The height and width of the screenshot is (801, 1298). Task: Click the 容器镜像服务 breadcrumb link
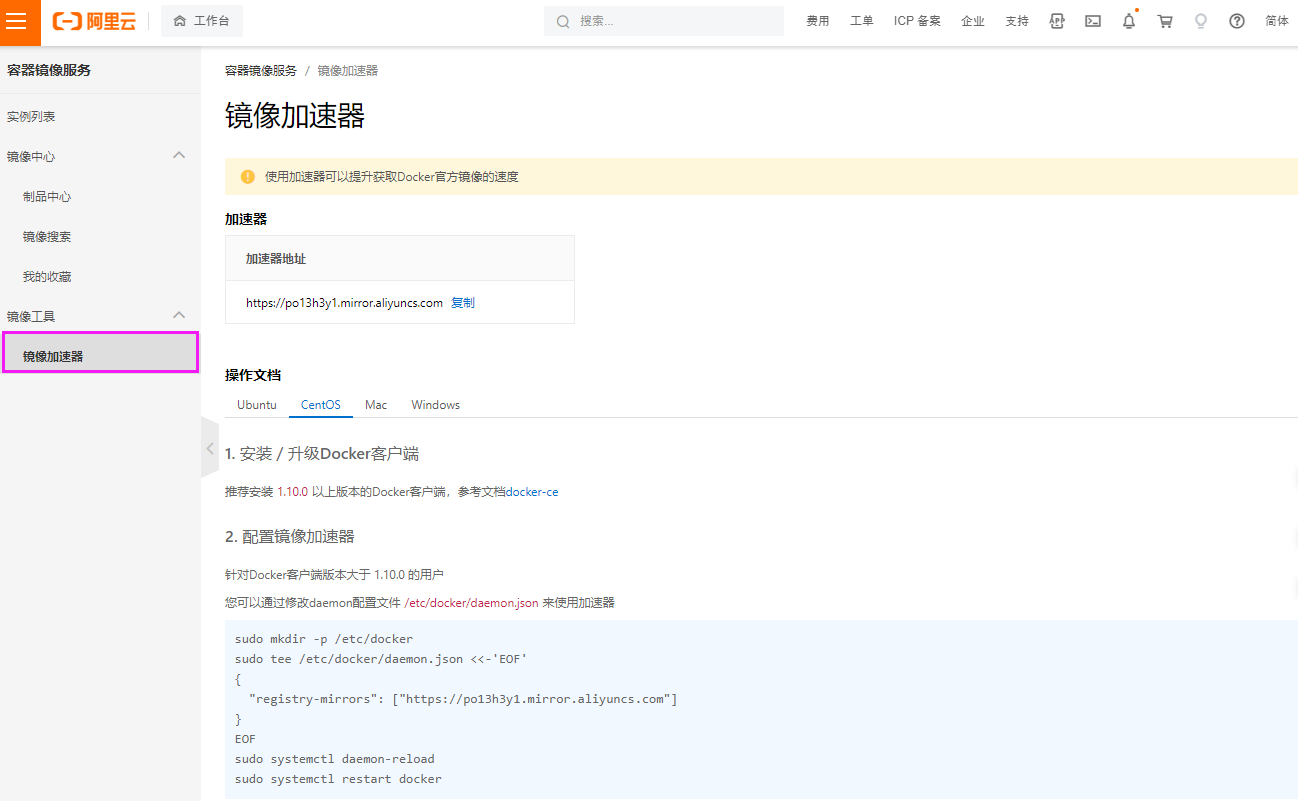261,71
